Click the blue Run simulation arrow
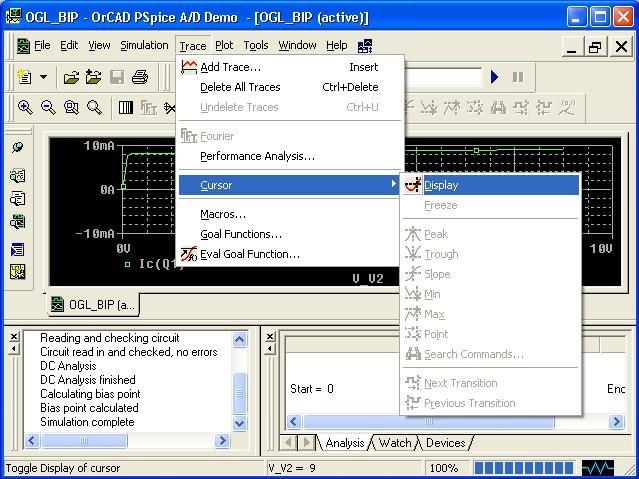 point(494,77)
